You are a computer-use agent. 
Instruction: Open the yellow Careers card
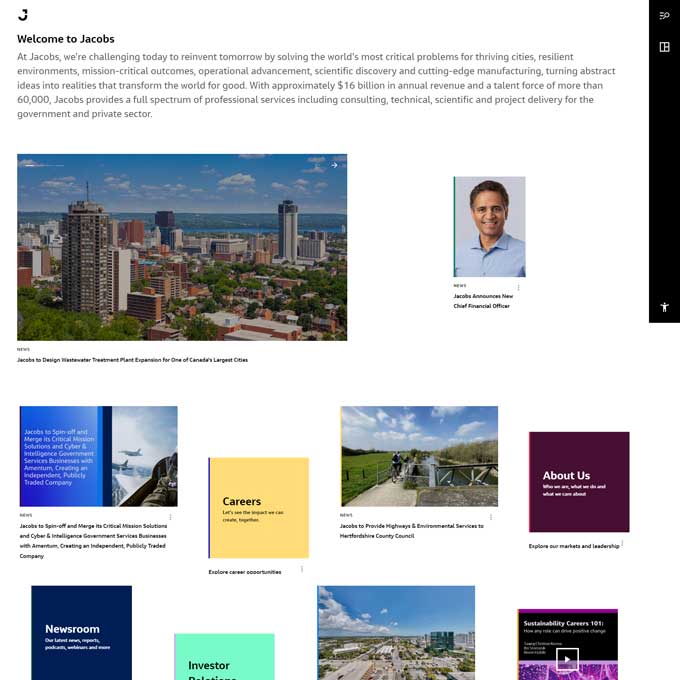coord(258,508)
